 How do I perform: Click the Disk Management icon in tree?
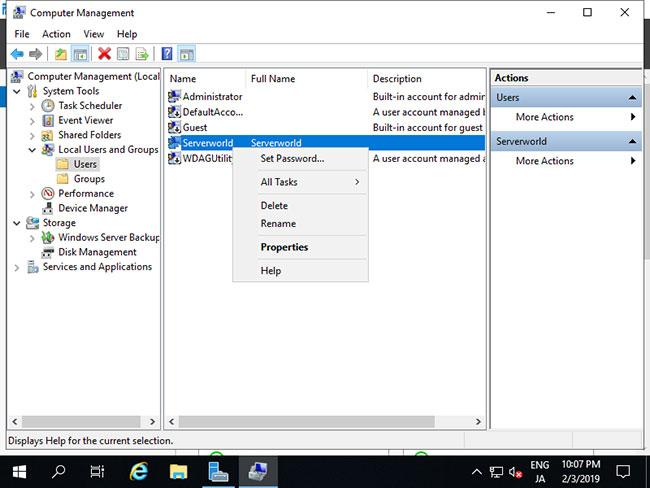48,252
